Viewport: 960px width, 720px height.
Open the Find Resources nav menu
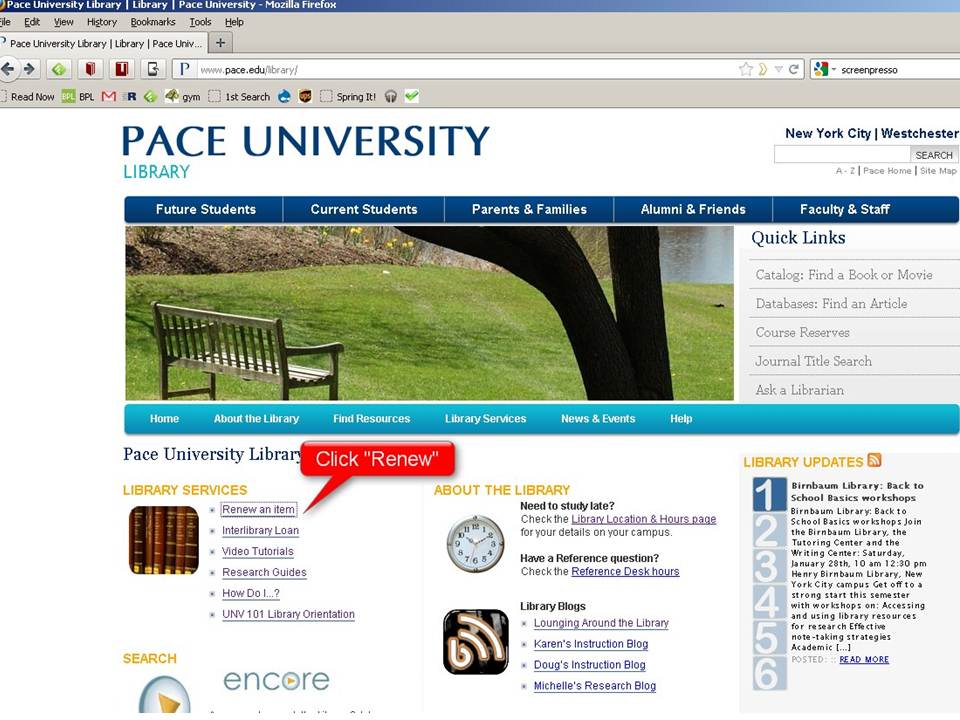click(371, 419)
